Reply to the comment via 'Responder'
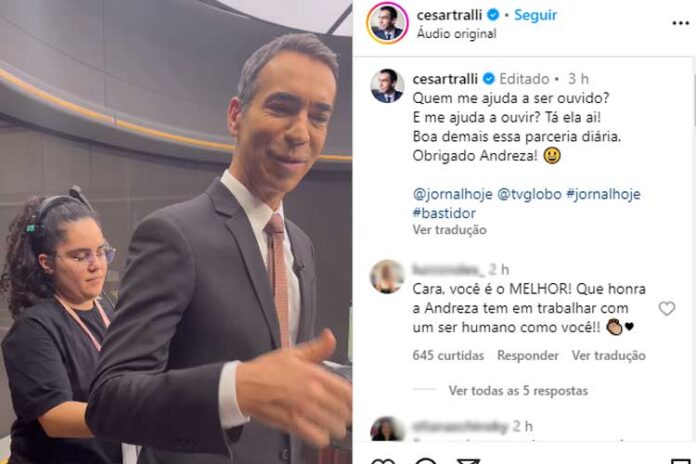696x464 pixels. coord(528,356)
